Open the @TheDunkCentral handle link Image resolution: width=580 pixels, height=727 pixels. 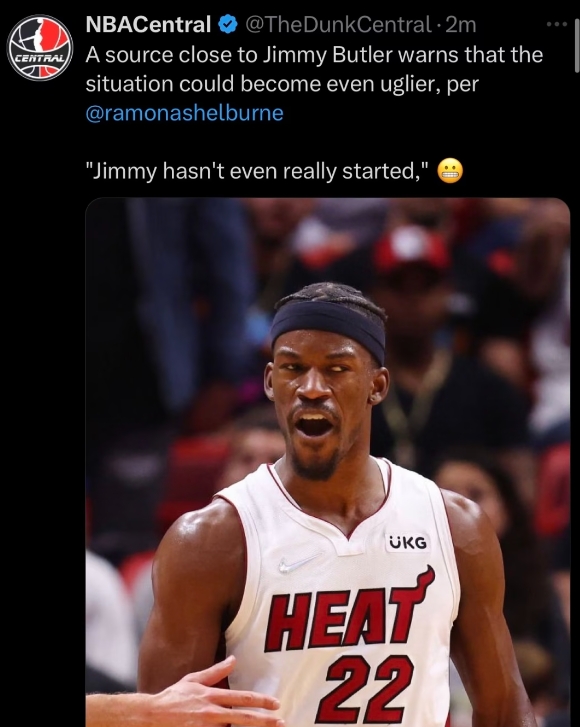pyautogui.click(x=338, y=25)
